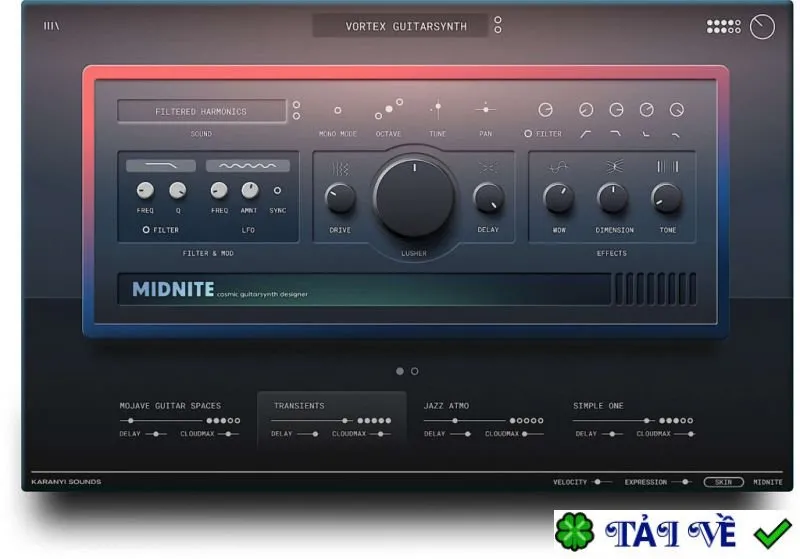Click the Pan slider control
The image size is (800, 559).
point(485,109)
